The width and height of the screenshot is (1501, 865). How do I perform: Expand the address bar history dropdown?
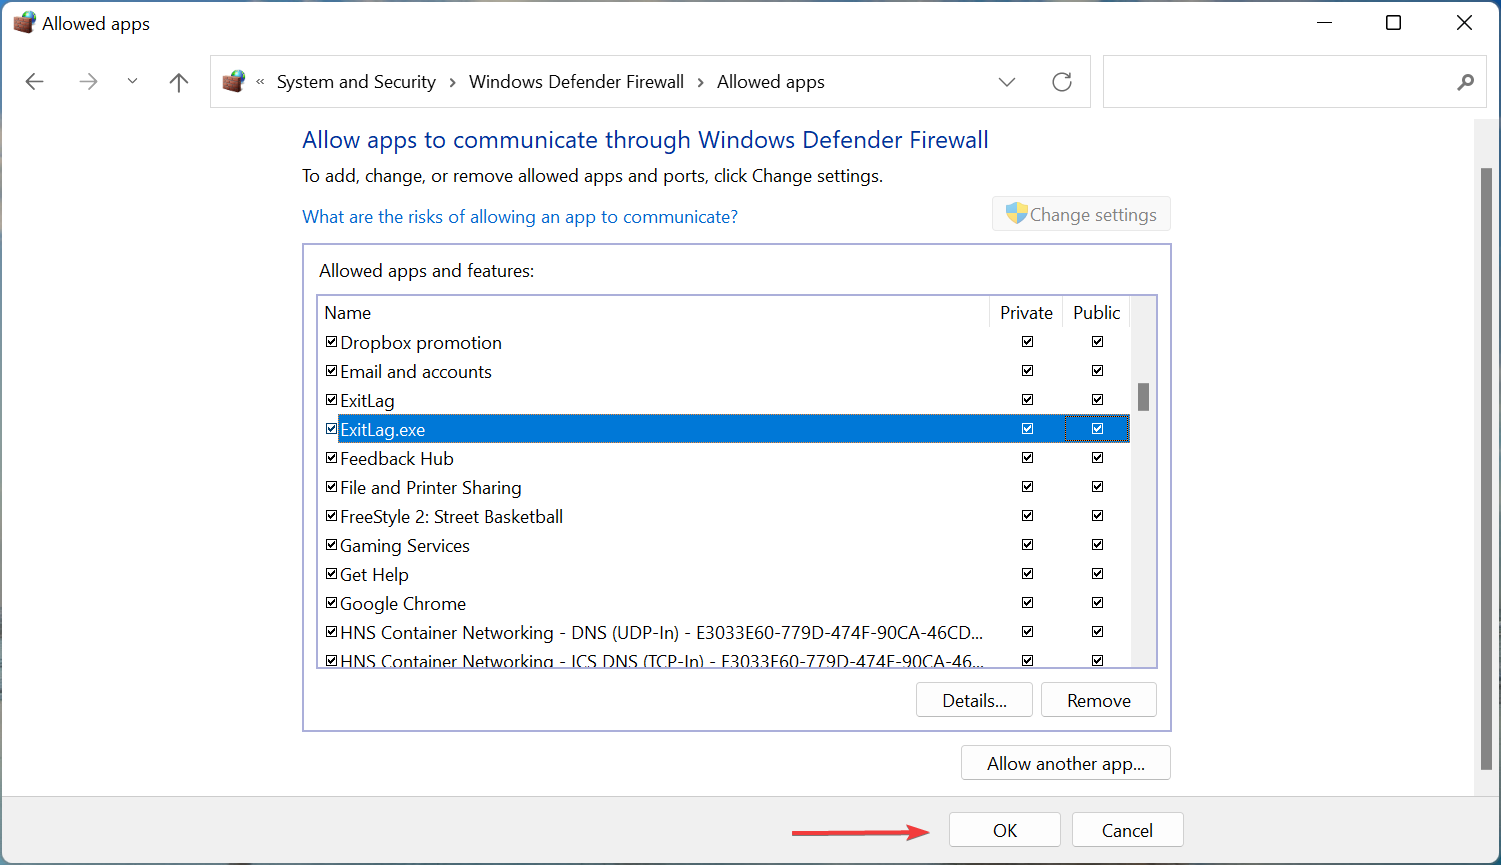(x=1007, y=82)
